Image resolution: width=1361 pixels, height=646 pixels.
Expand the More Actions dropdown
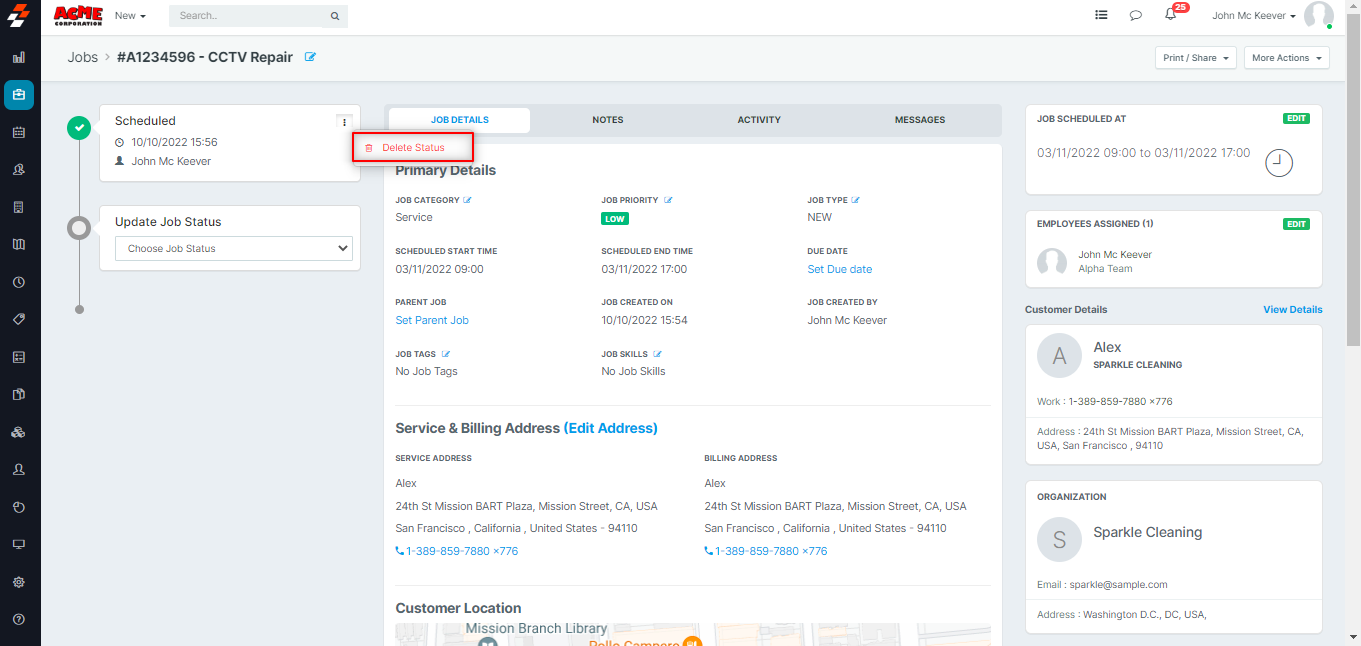(1286, 58)
